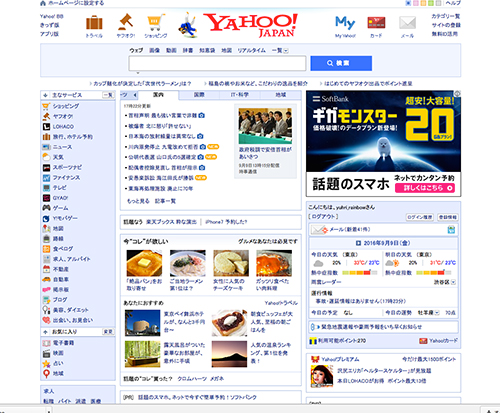Viewport: 500px width, 413px height.
Task: Select the blue page color theme
Action: click(x=408, y=3)
